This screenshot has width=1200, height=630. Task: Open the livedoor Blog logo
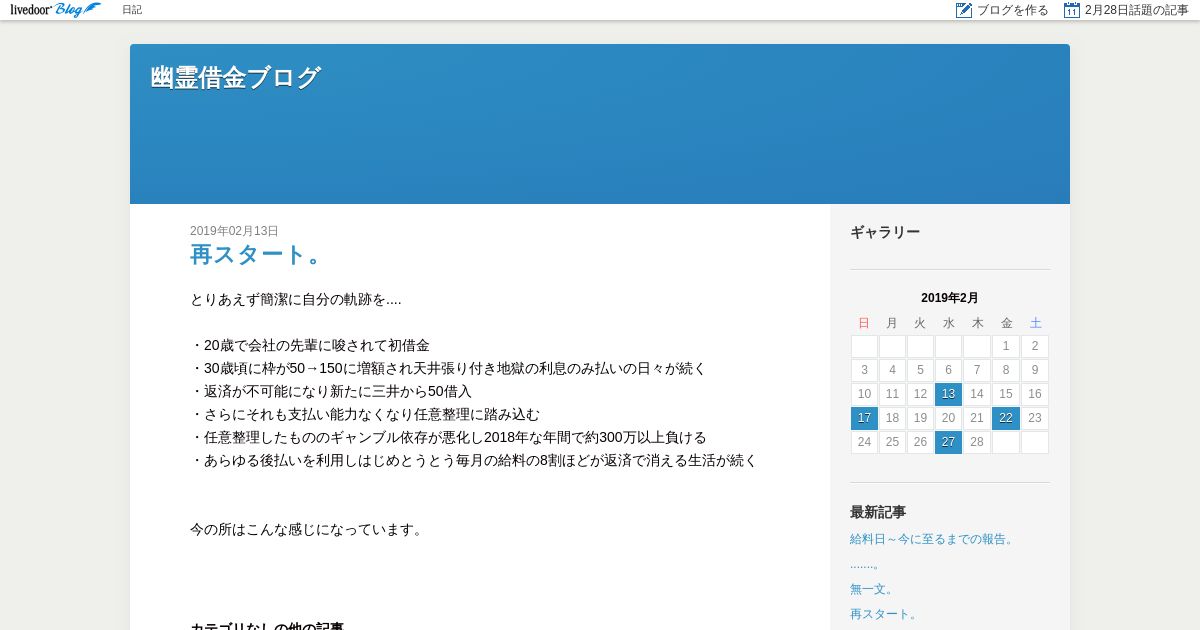pyautogui.click(x=55, y=10)
